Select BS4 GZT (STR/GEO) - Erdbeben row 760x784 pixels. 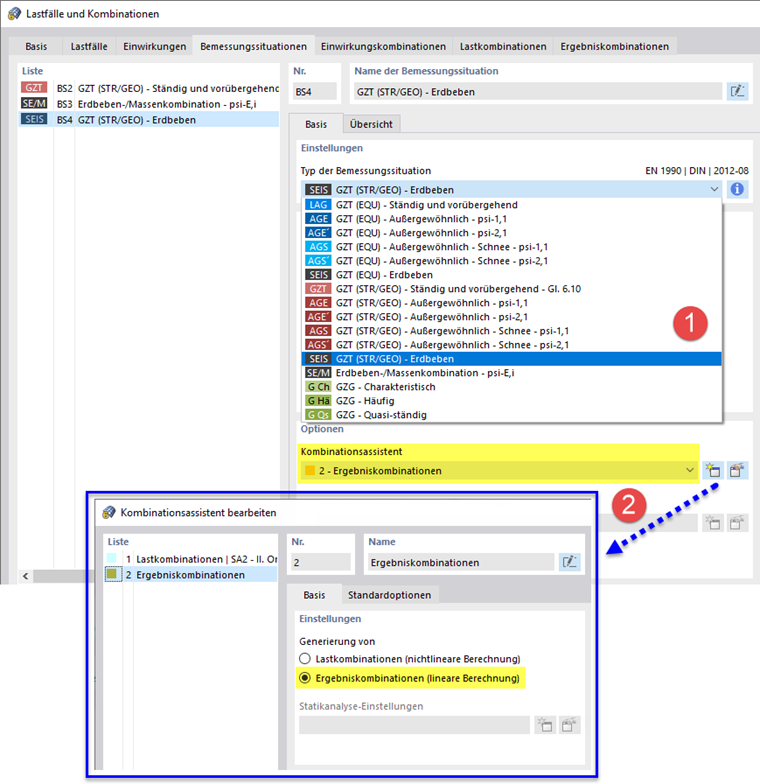coord(149,120)
